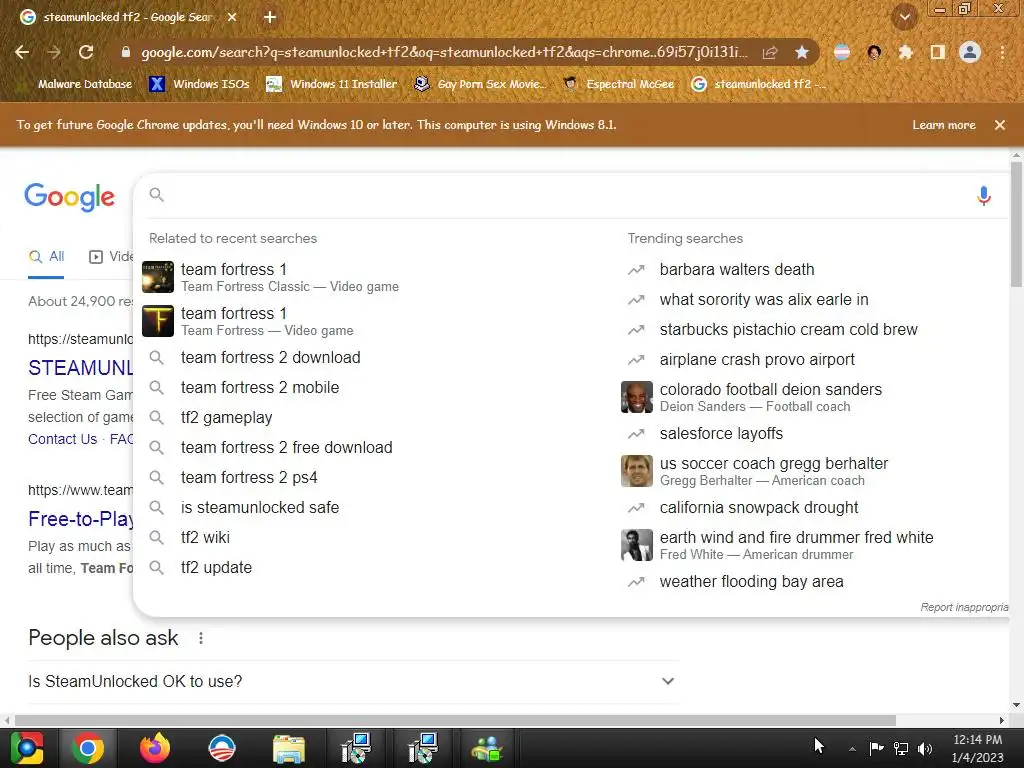Click the face avatar extension icon
This screenshot has height=768, width=1024.
tap(874, 52)
